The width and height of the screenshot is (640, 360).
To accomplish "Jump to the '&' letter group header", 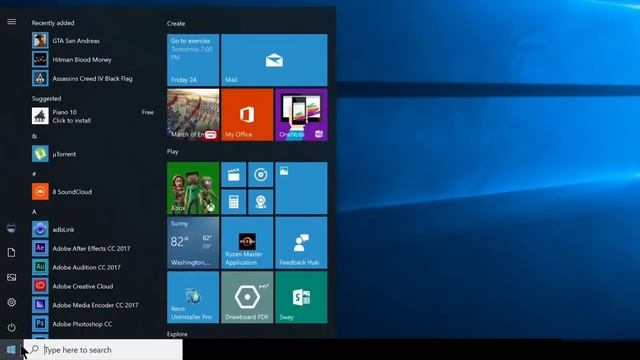I will point(34,136).
